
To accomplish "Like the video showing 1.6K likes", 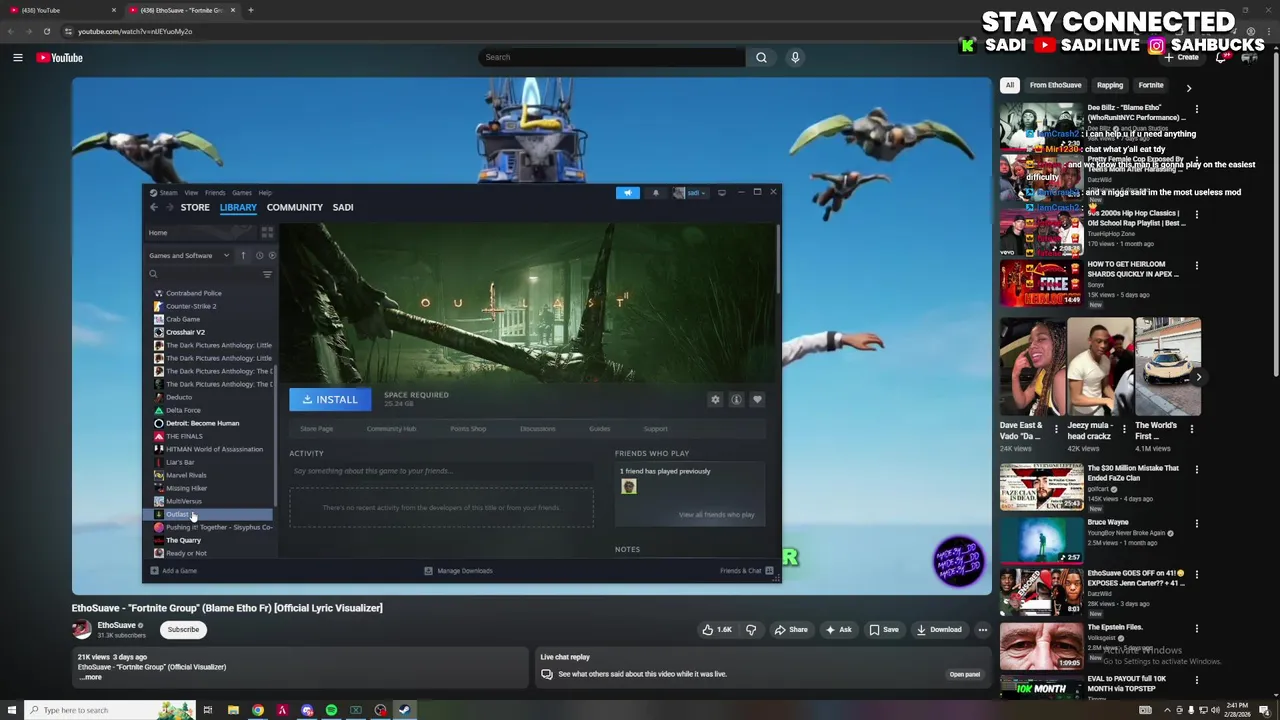I will (x=717, y=630).
